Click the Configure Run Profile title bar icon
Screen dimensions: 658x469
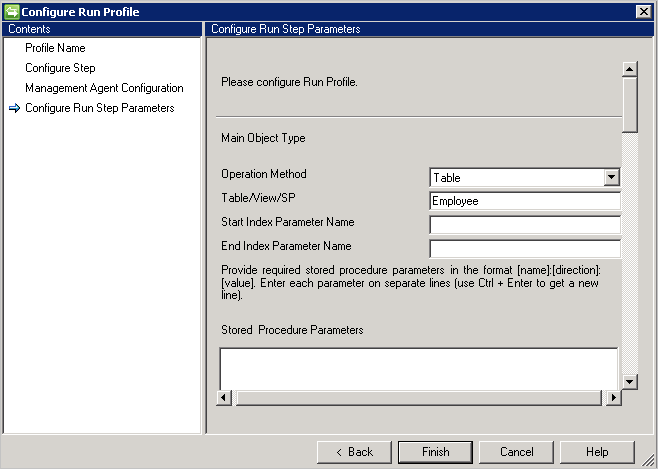11,11
